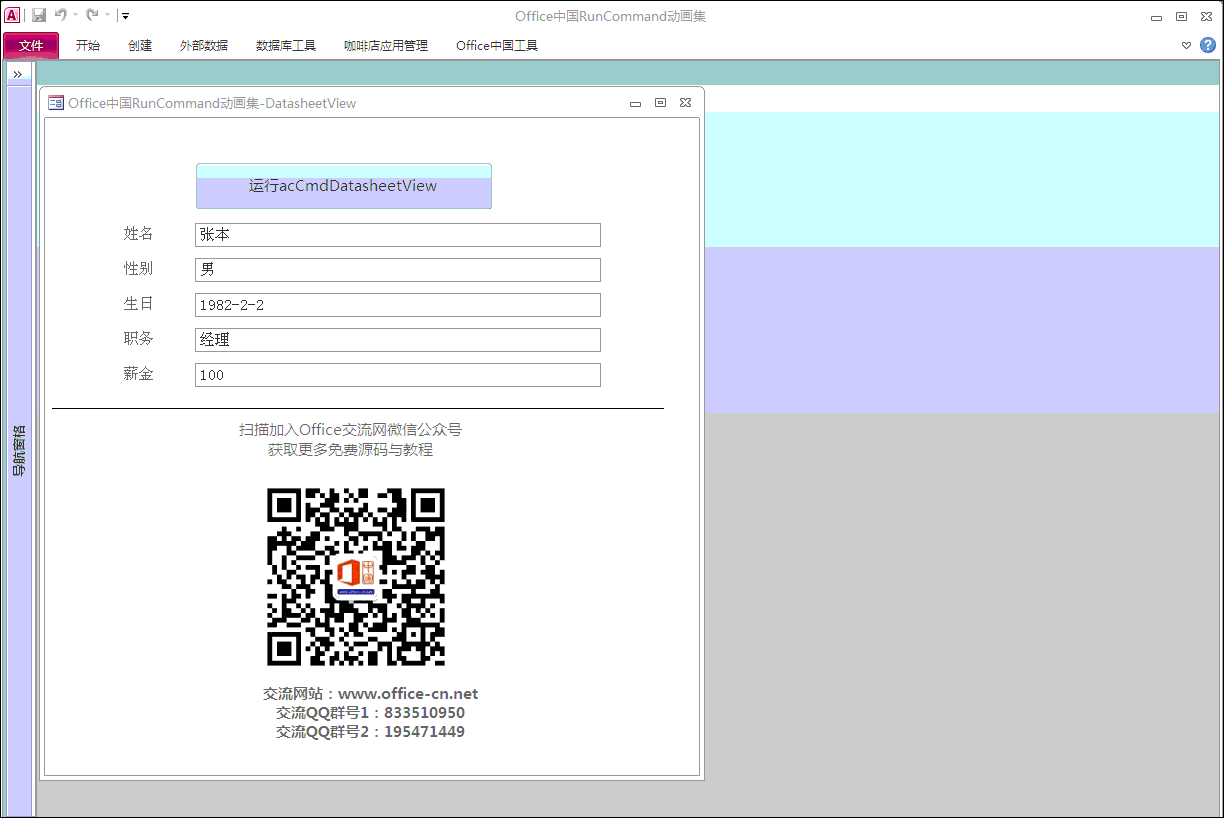The width and height of the screenshot is (1224, 818).
Task: Open the Redo history dropdown arrow
Action: coord(107,16)
